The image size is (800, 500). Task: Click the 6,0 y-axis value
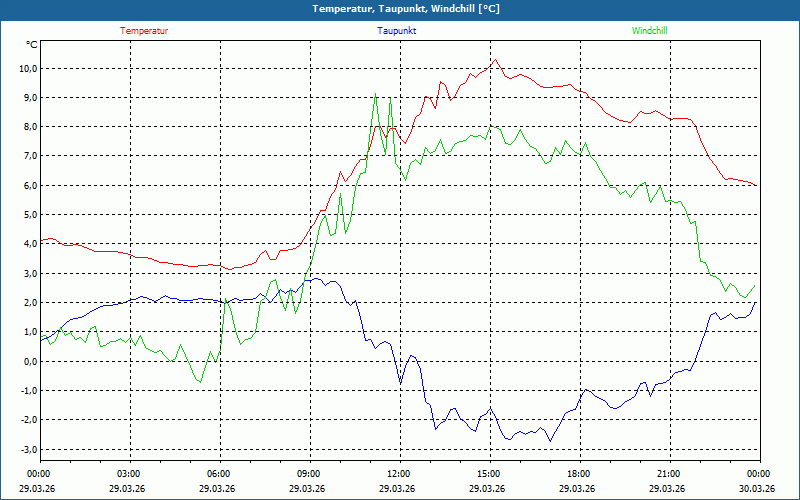31,186
